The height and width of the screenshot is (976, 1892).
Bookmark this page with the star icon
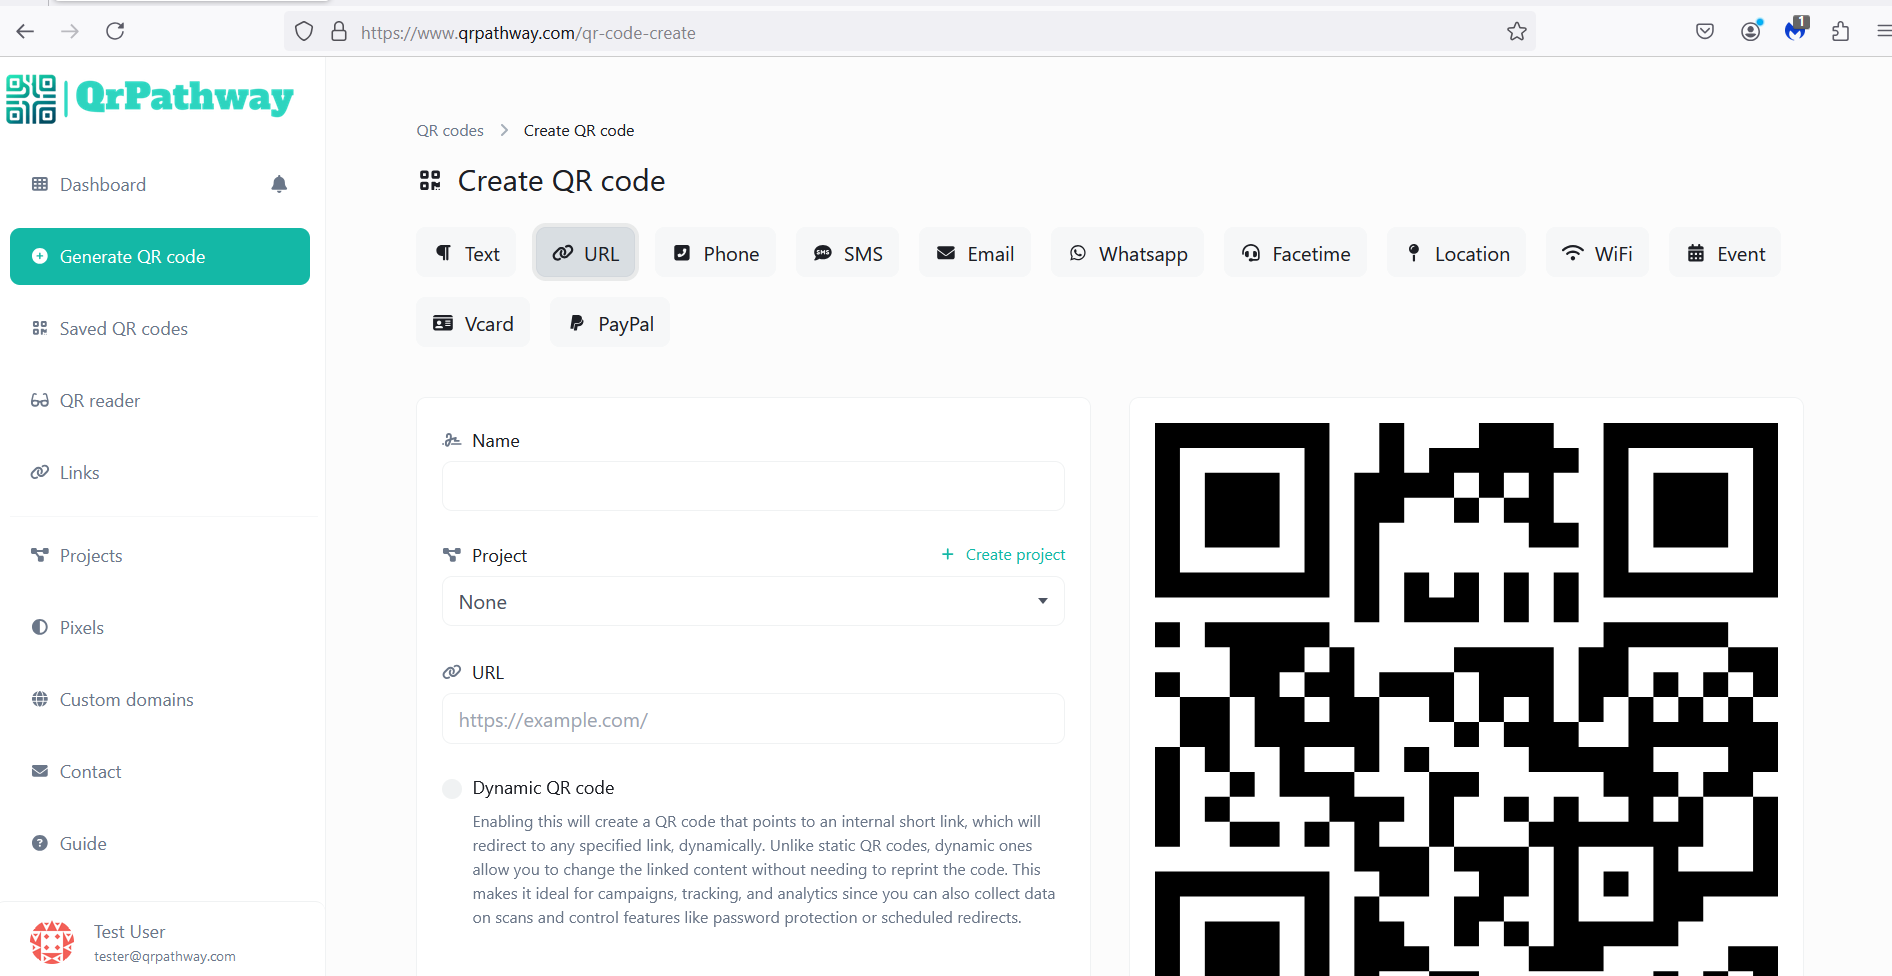pyautogui.click(x=1517, y=32)
